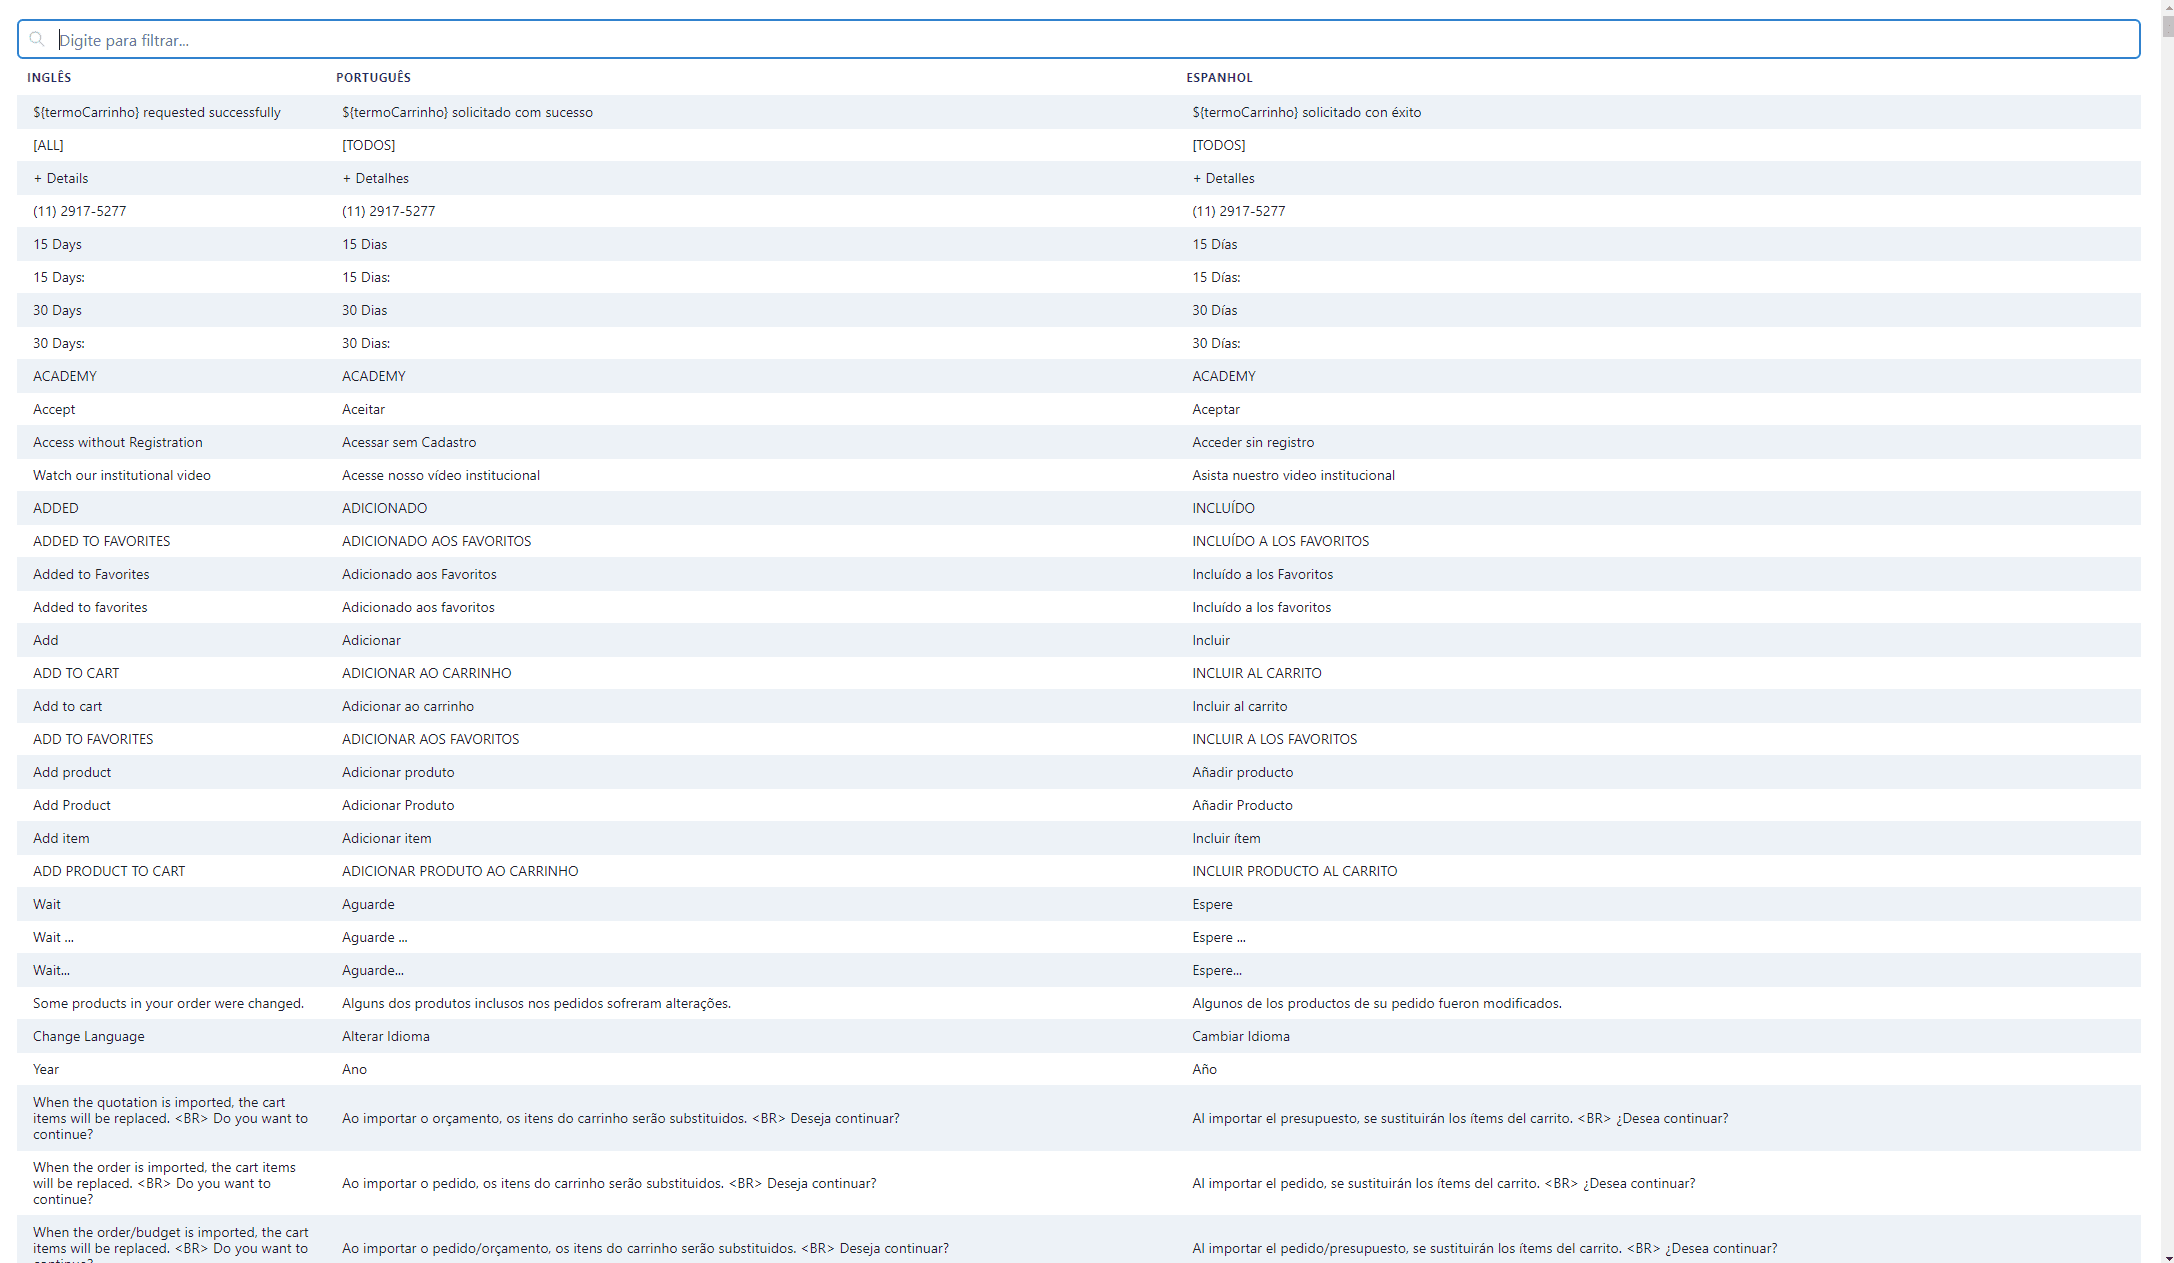Select the 'Año' Spanish cell
Viewport: 2174px width, 1263px height.
pyautogui.click(x=1205, y=1069)
